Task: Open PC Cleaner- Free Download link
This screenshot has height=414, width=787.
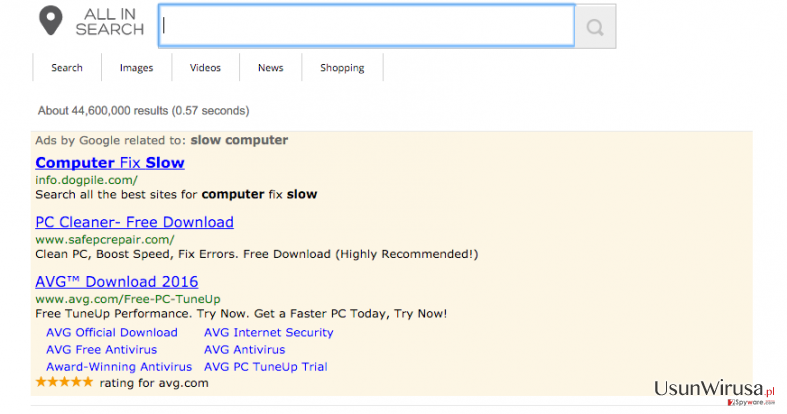Action: [135, 222]
